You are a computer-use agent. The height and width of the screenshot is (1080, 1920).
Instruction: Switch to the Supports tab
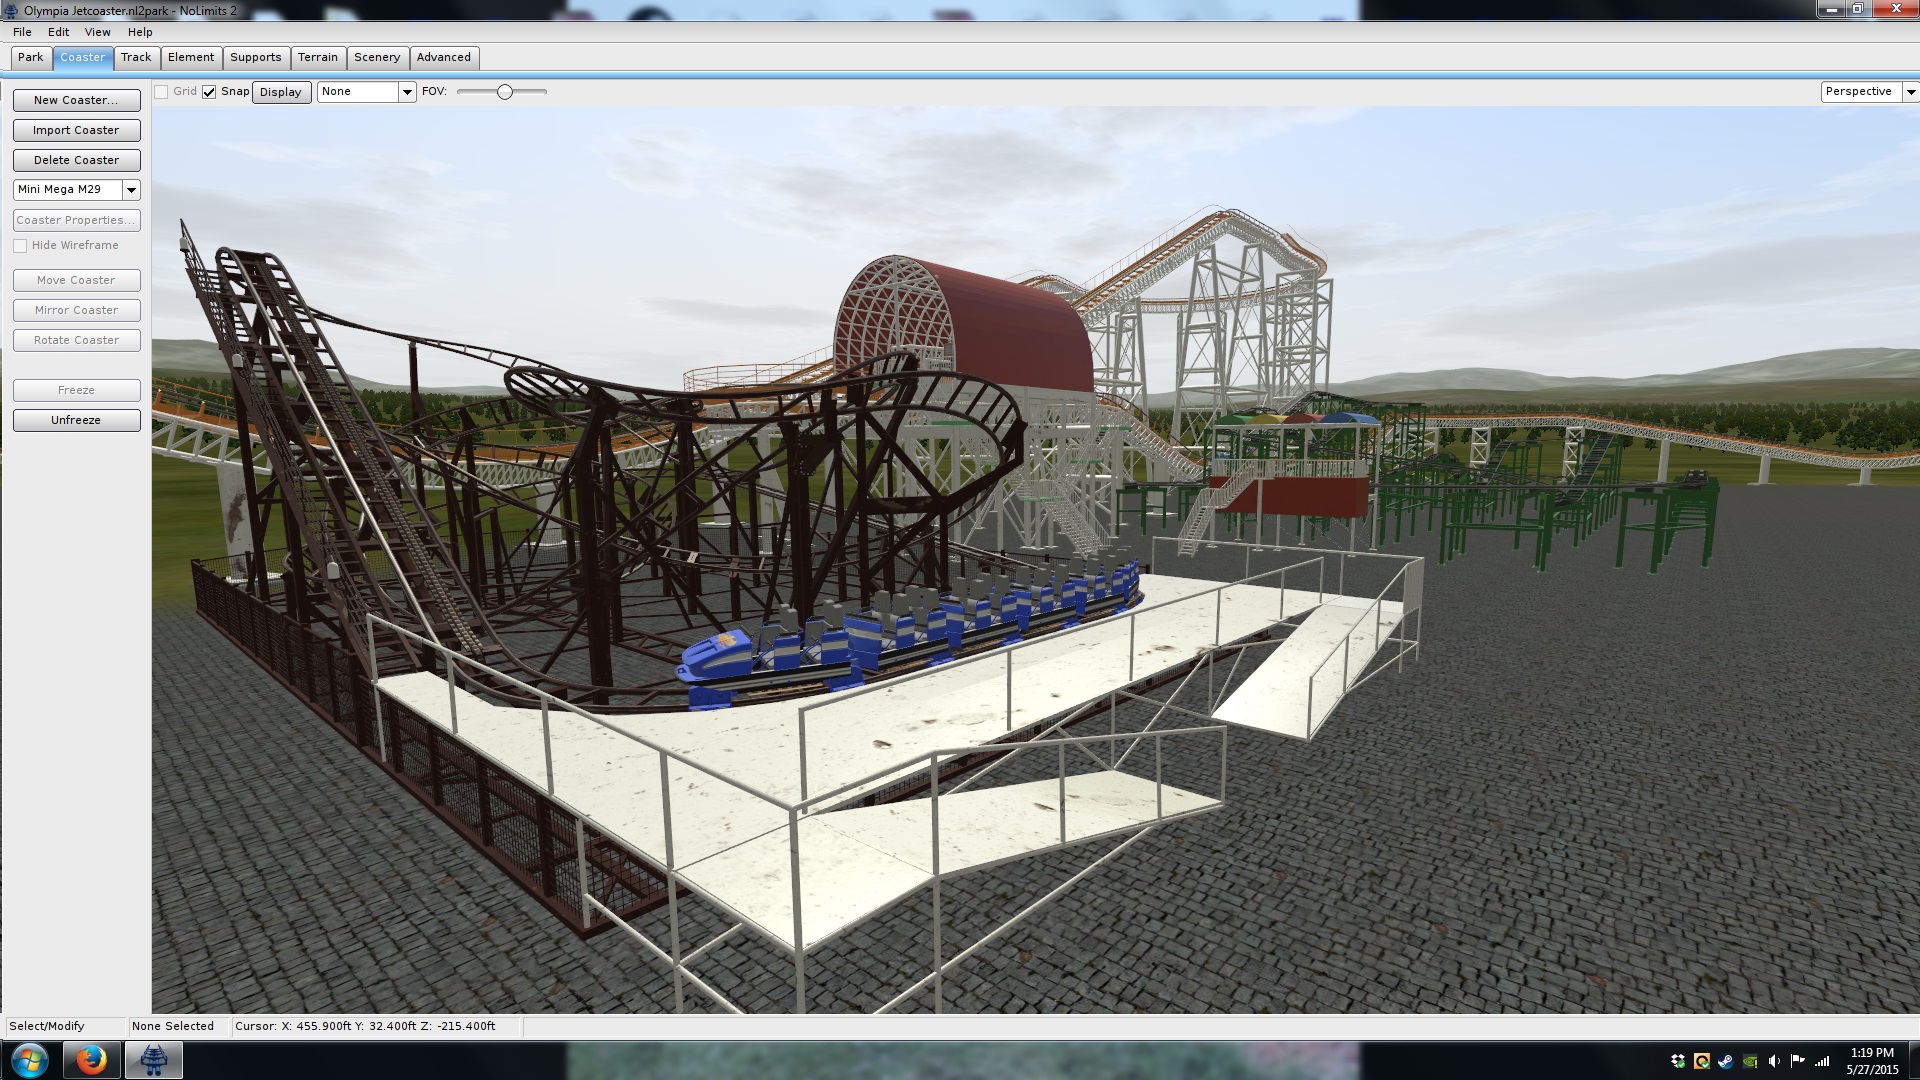(255, 58)
